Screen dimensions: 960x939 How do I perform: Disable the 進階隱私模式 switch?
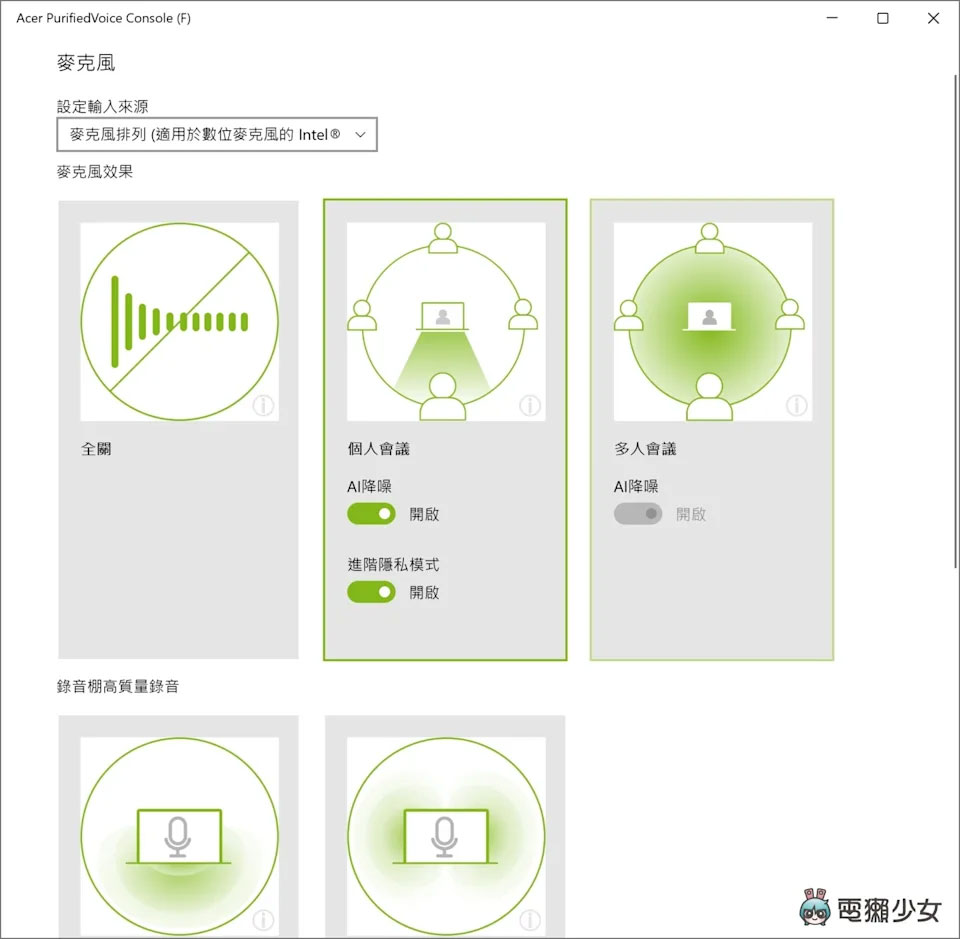coord(372,592)
